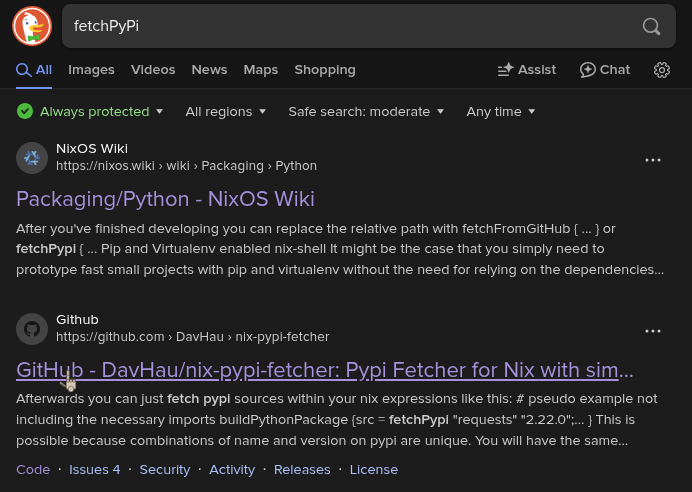Switch to the Maps tab
692x492 pixels.
coord(261,70)
